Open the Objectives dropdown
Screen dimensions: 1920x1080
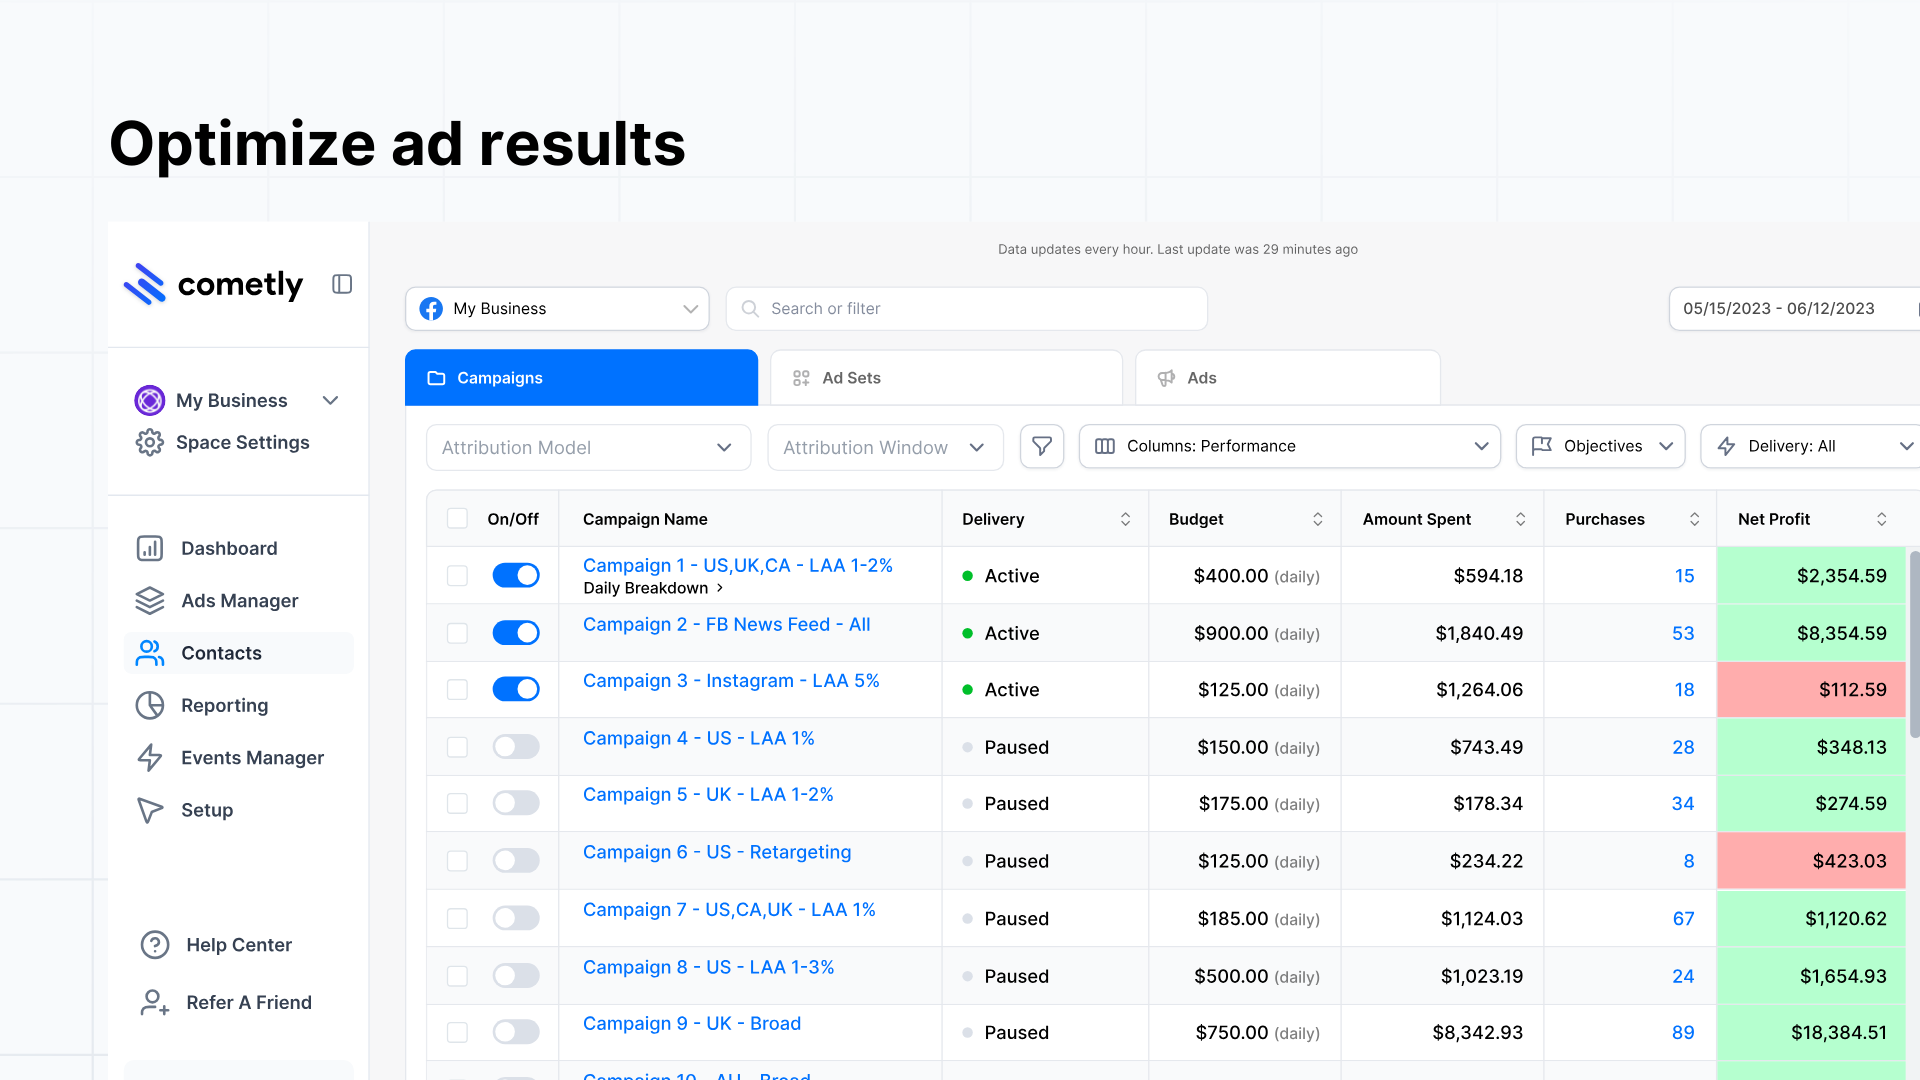(x=1600, y=446)
